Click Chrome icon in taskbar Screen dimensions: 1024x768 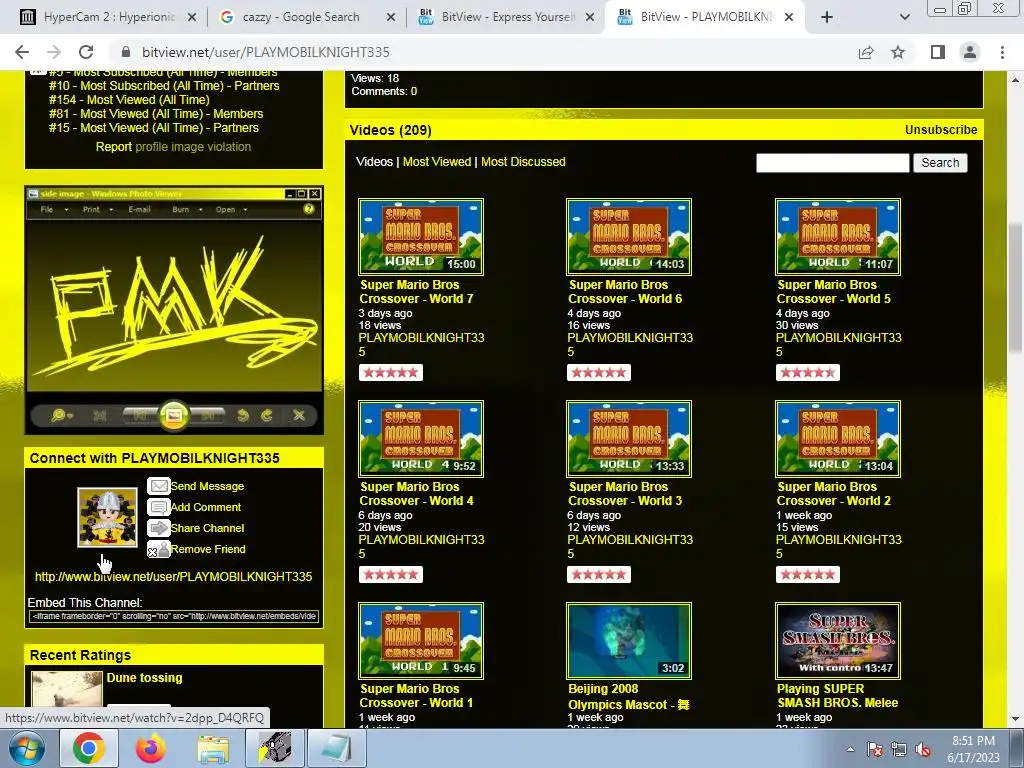89,748
